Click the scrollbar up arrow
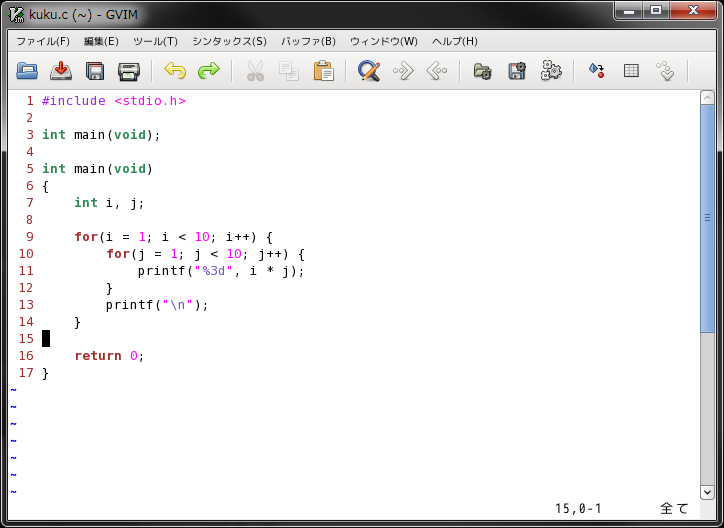 click(707, 97)
